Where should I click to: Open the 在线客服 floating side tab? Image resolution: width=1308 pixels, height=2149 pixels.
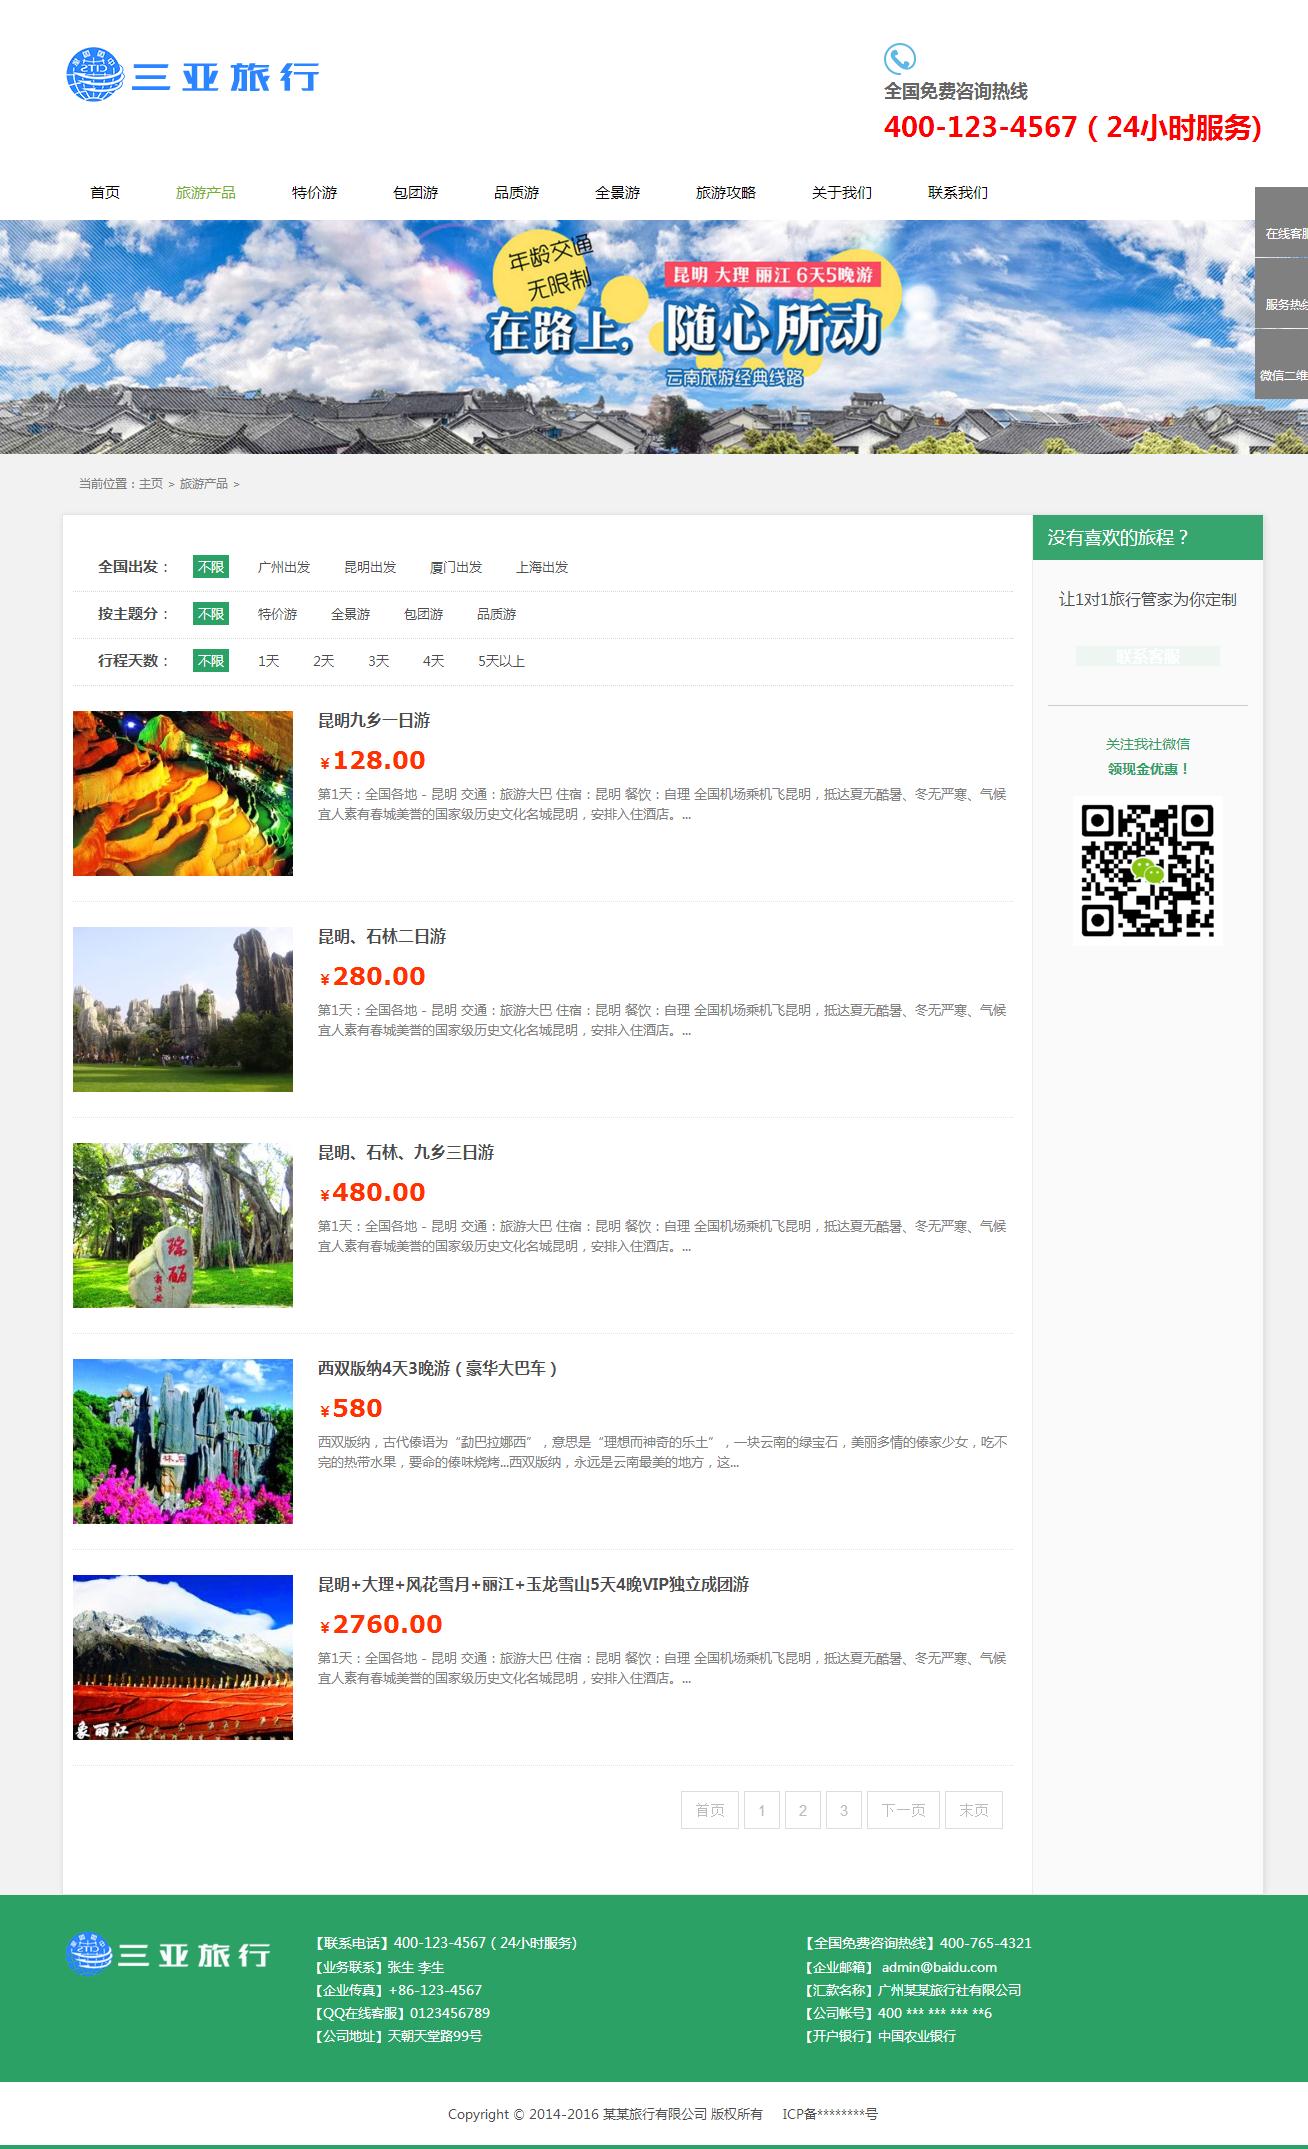click(x=1283, y=233)
